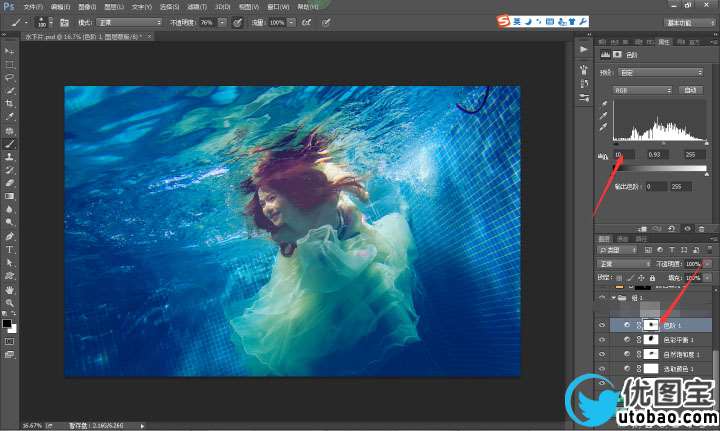
Task: Open the layer blend mode dropdown
Action: click(624, 264)
